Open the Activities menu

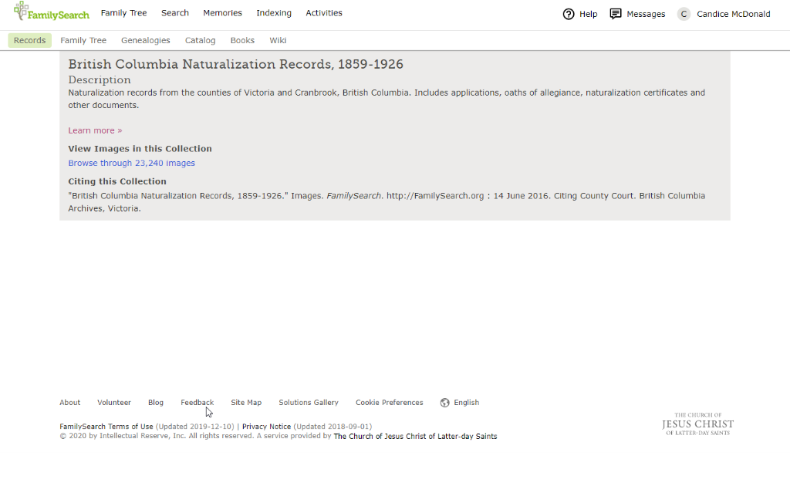tap(324, 13)
